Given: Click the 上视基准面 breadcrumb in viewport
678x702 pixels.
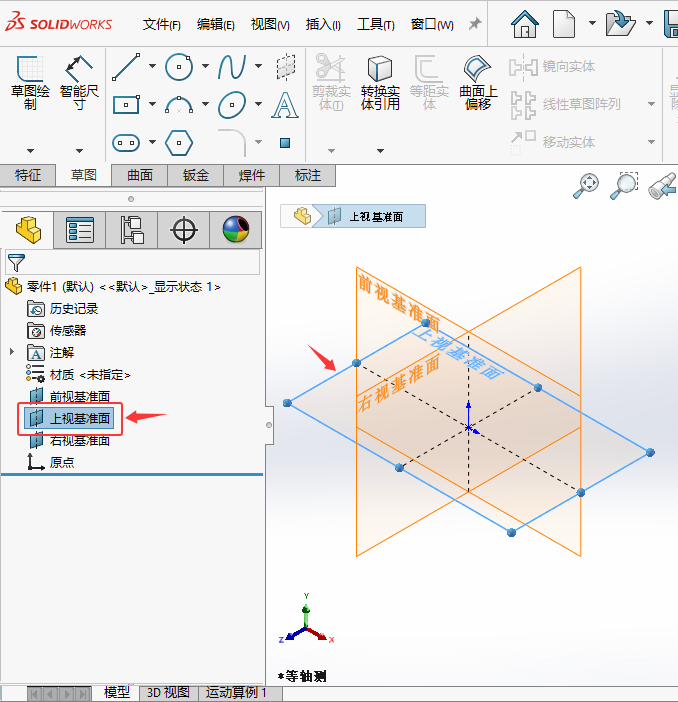Looking at the screenshot, I should 371,216.
